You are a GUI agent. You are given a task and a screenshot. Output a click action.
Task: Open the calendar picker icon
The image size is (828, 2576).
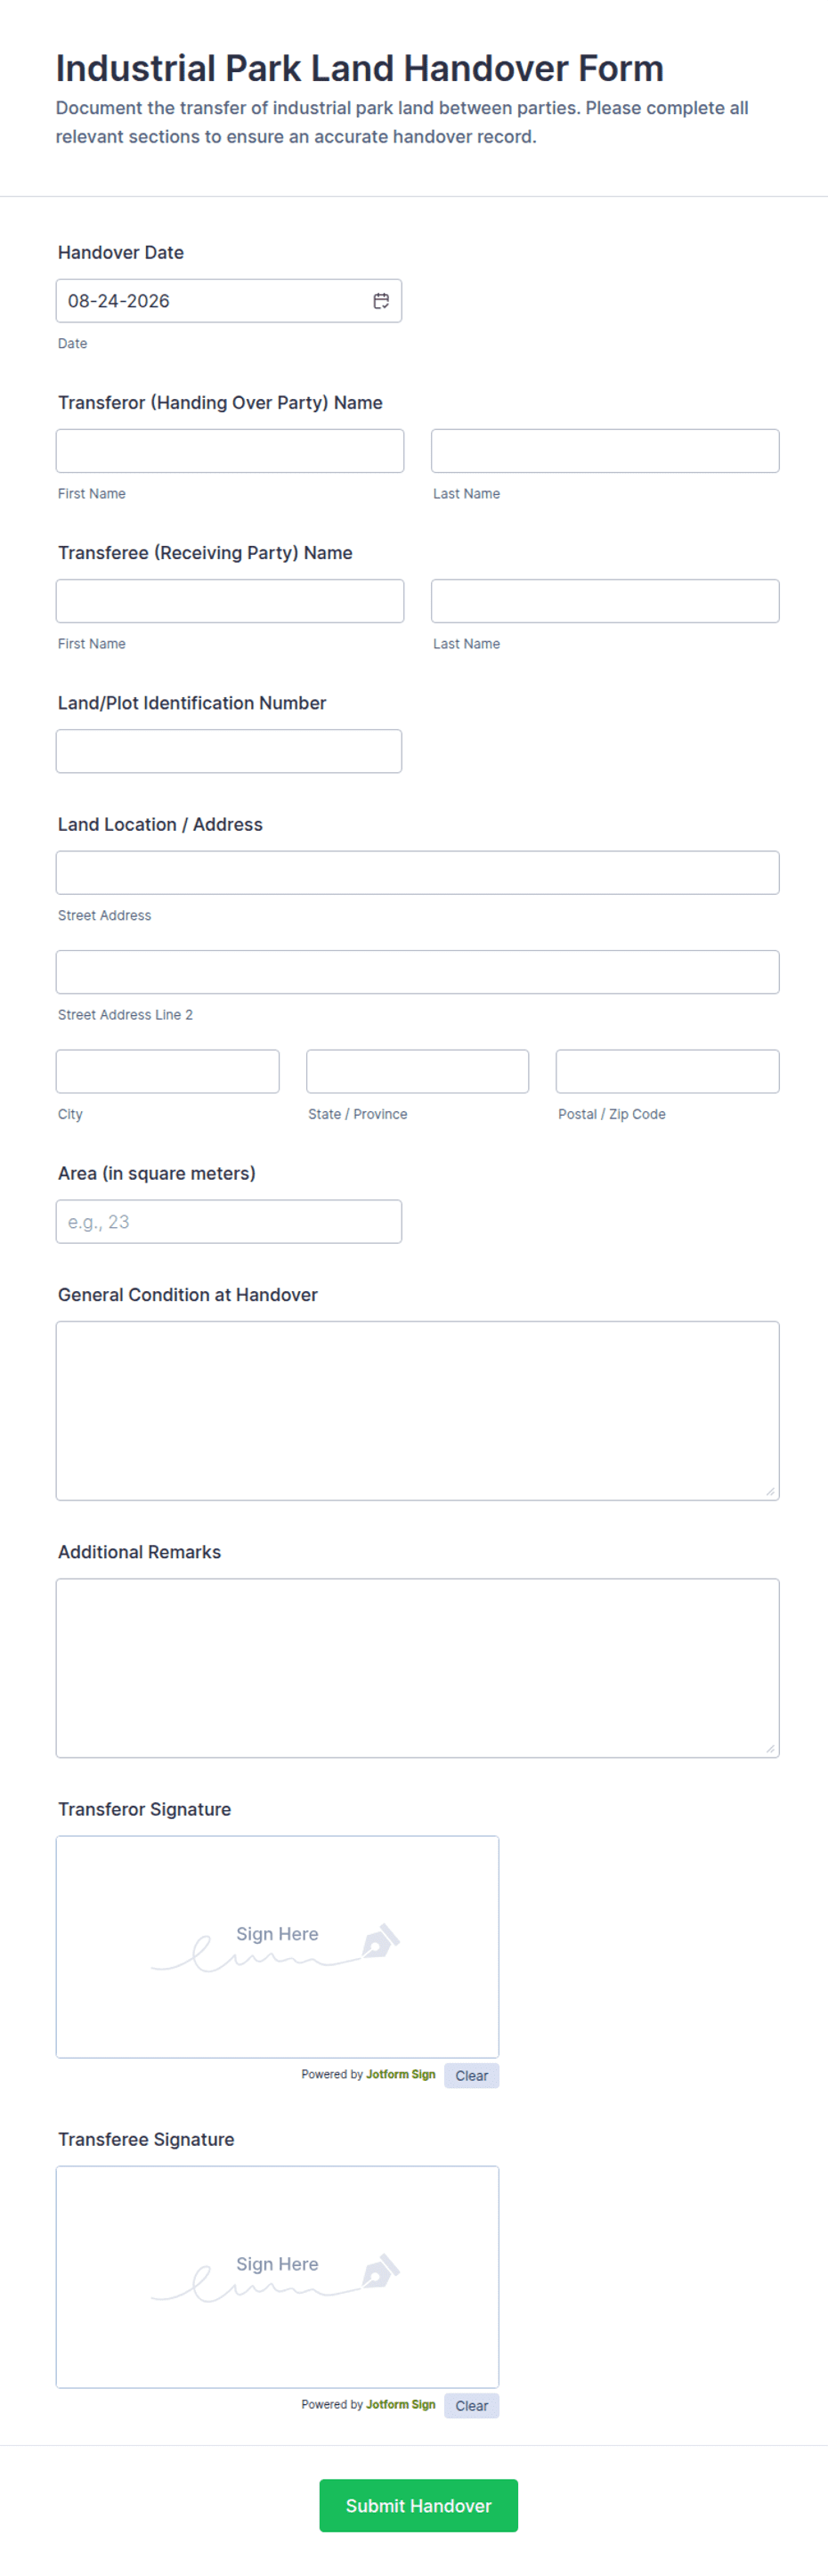pos(381,301)
